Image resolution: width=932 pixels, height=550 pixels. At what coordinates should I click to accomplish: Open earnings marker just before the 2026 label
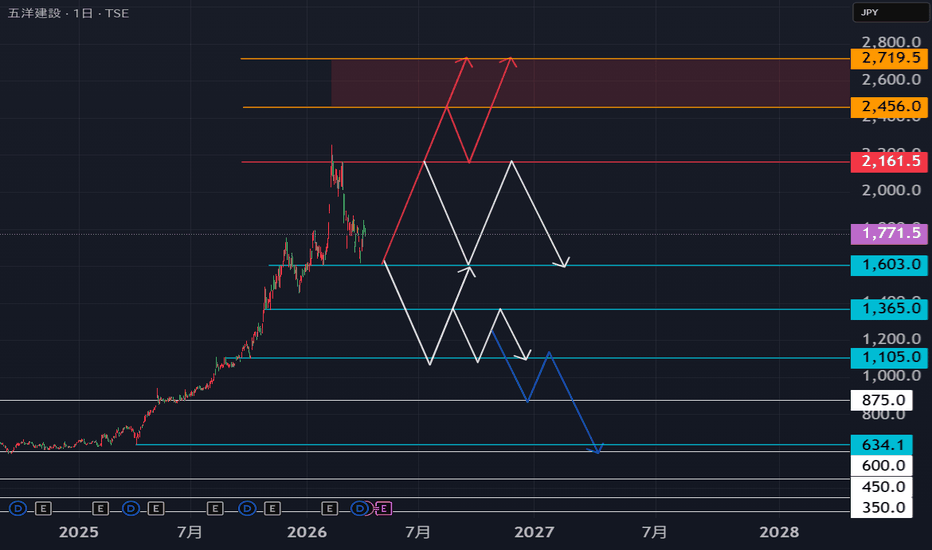coord(272,508)
